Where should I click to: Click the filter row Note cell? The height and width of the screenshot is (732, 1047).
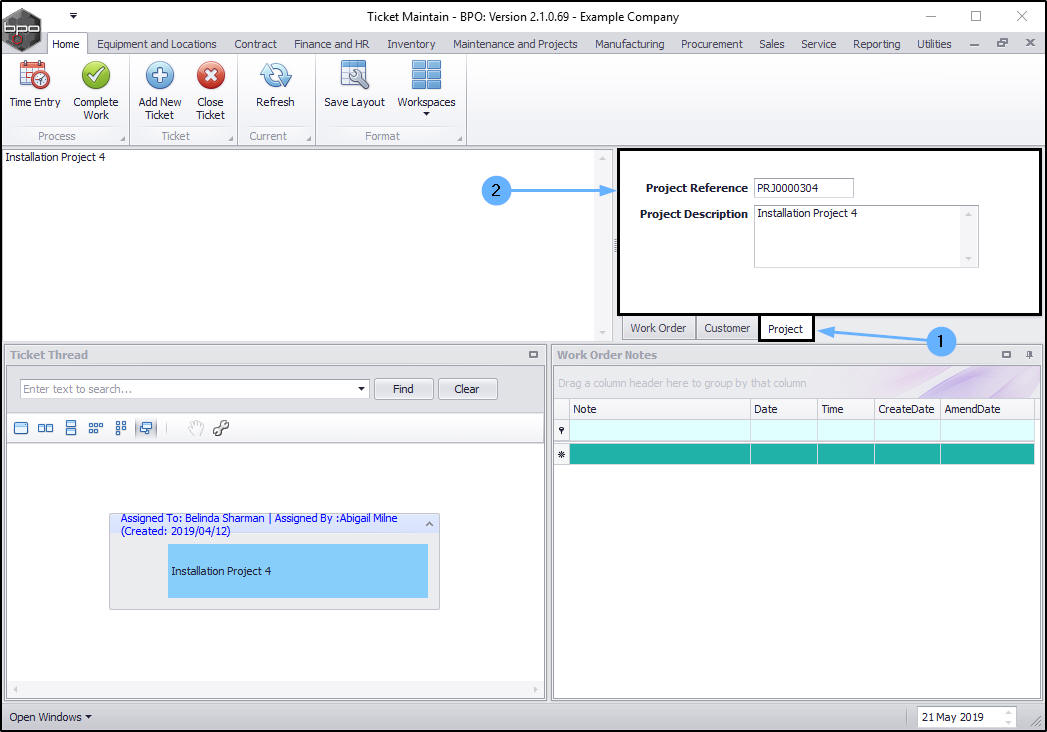(659, 431)
